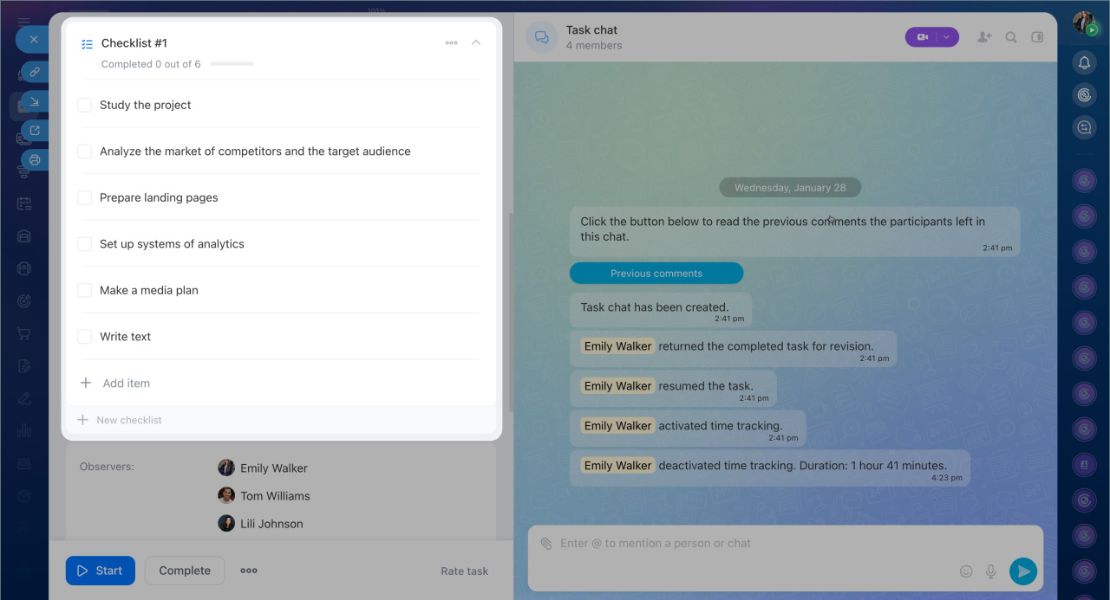1110x600 pixels.
Task: Click Emily Walker in "resumed the task" message
Action: (x=617, y=386)
